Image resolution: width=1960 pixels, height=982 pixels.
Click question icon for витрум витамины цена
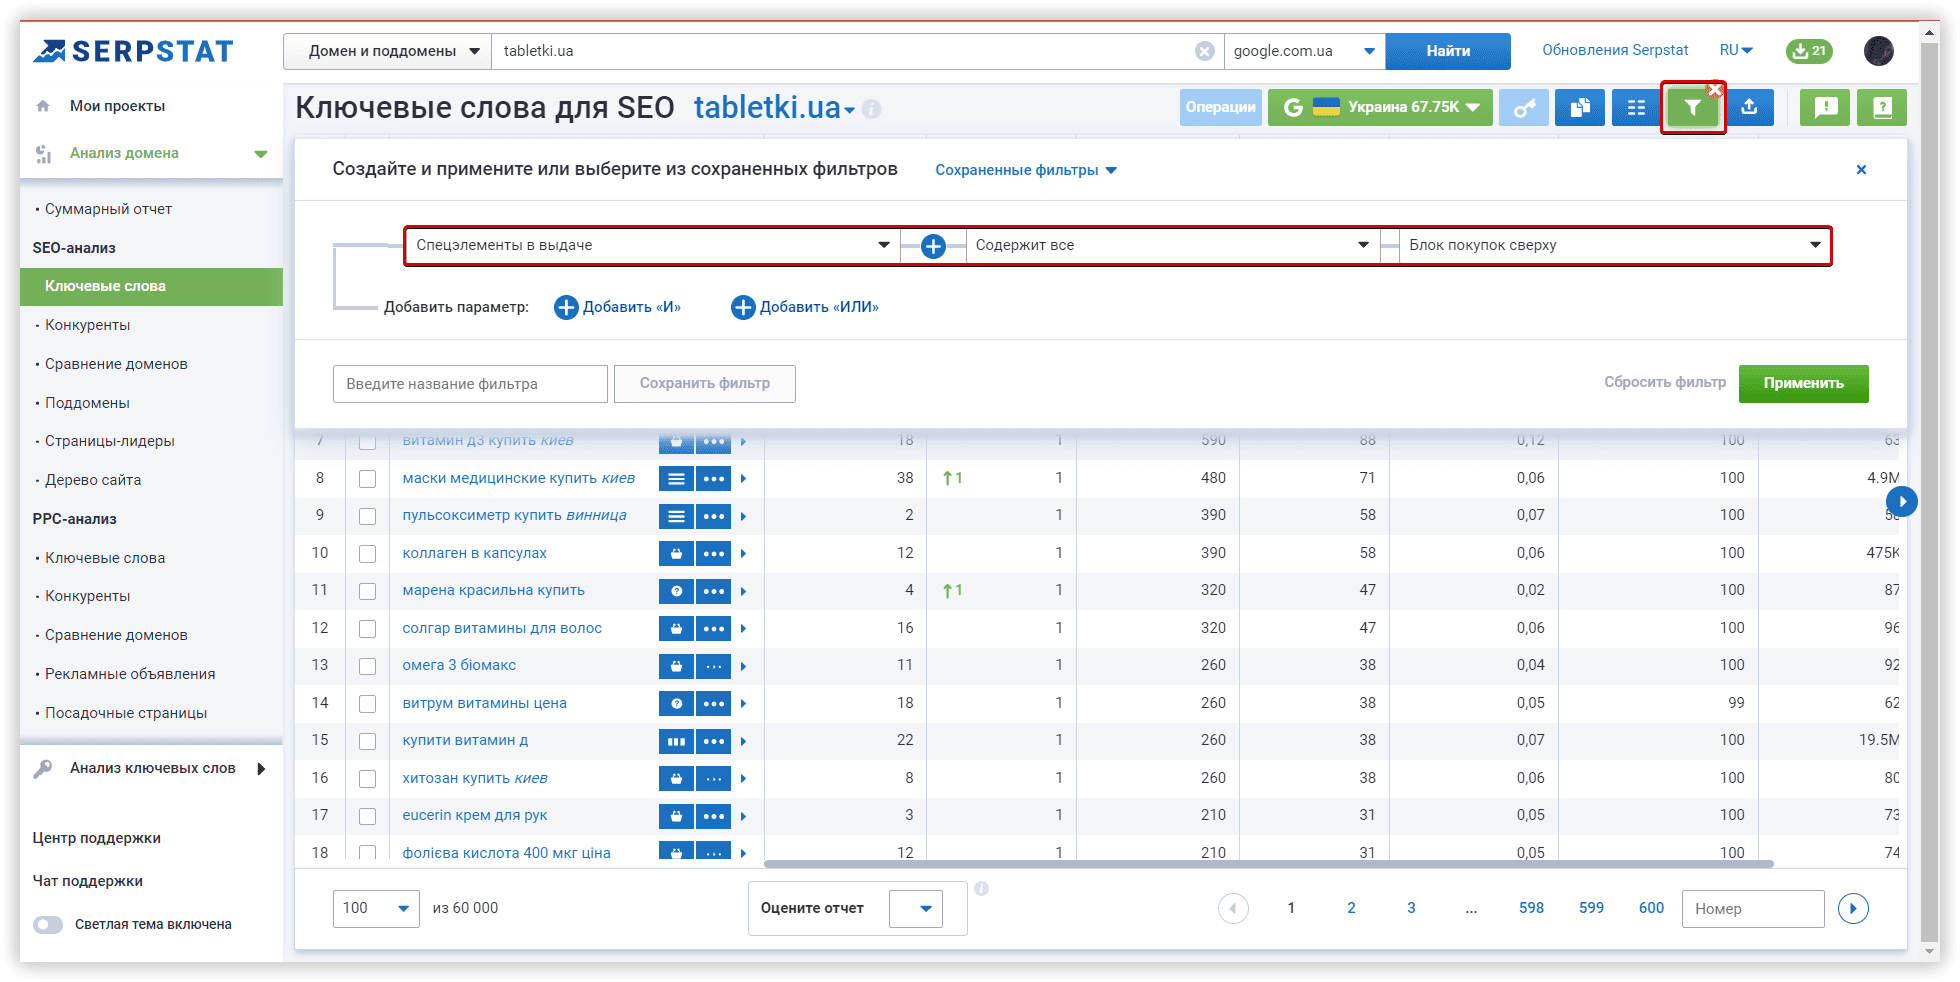click(676, 704)
